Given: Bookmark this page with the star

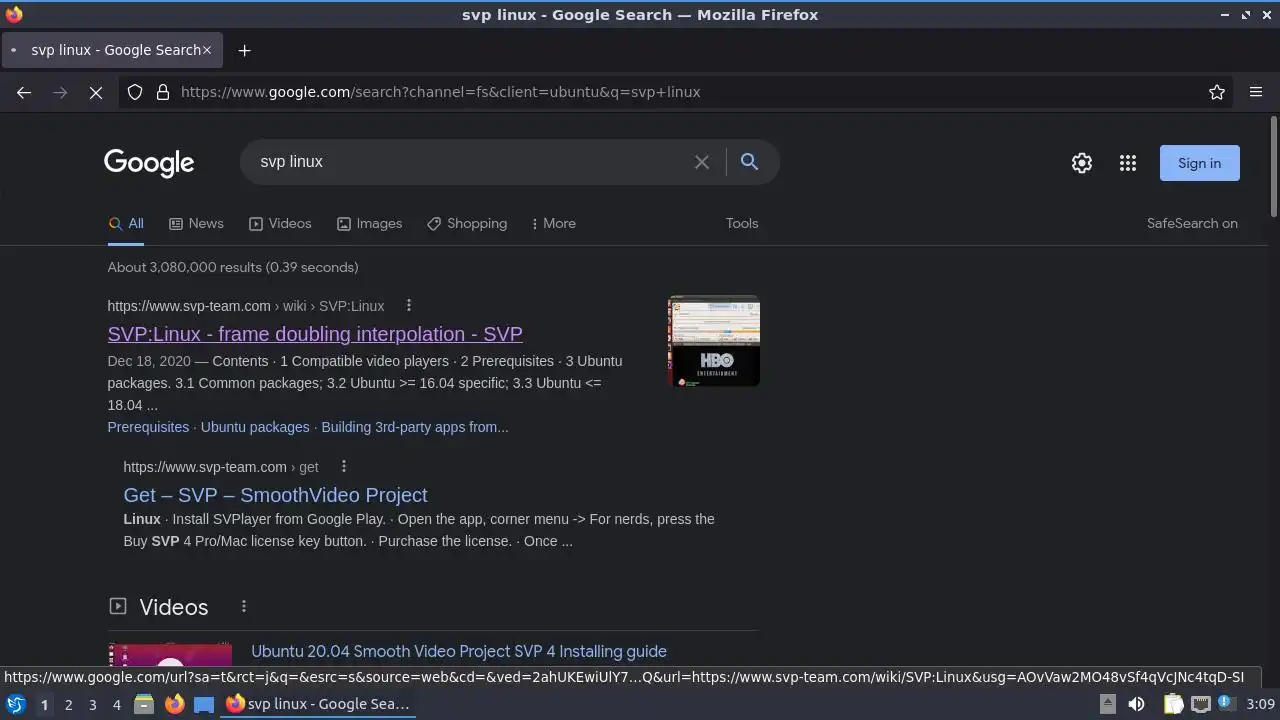Looking at the screenshot, I should (x=1217, y=92).
